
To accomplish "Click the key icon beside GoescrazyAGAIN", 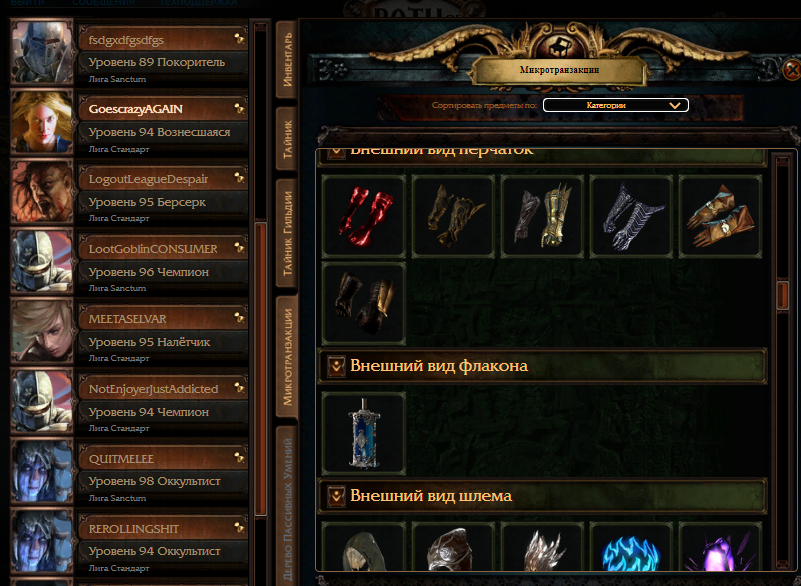I will [239, 108].
